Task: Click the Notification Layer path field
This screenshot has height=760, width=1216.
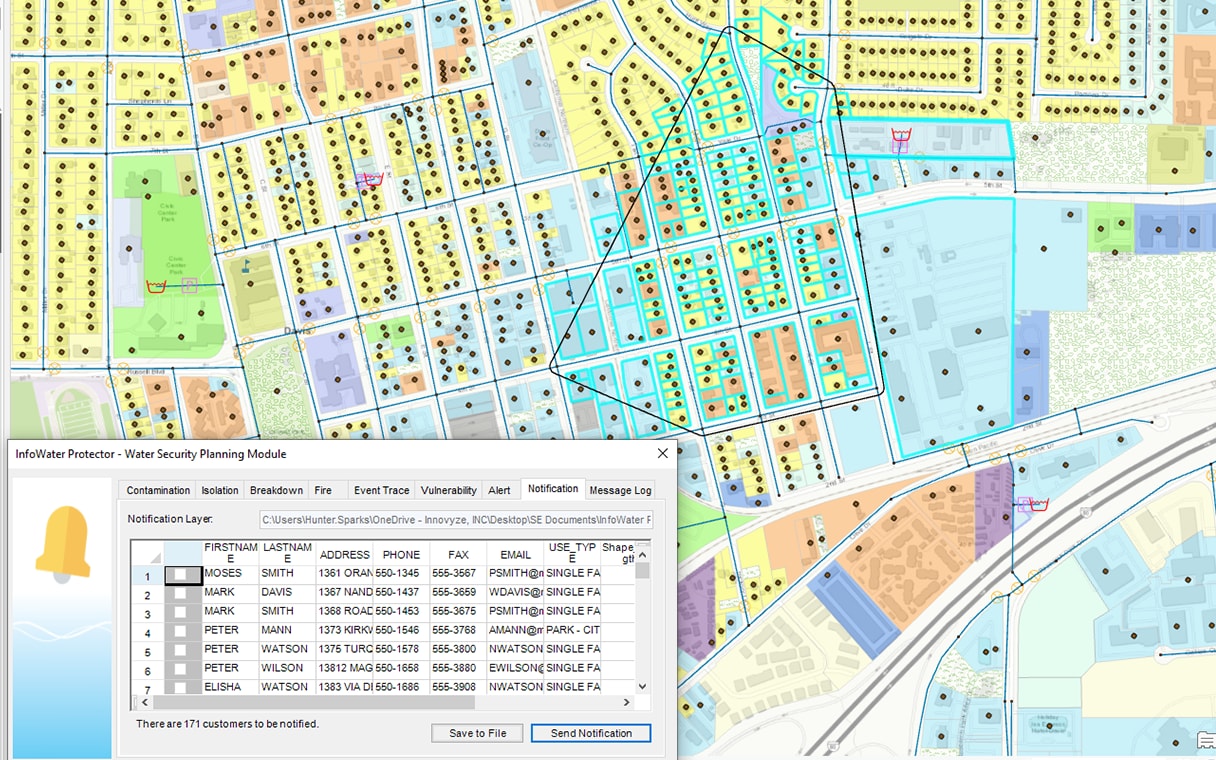Action: pos(456,519)
